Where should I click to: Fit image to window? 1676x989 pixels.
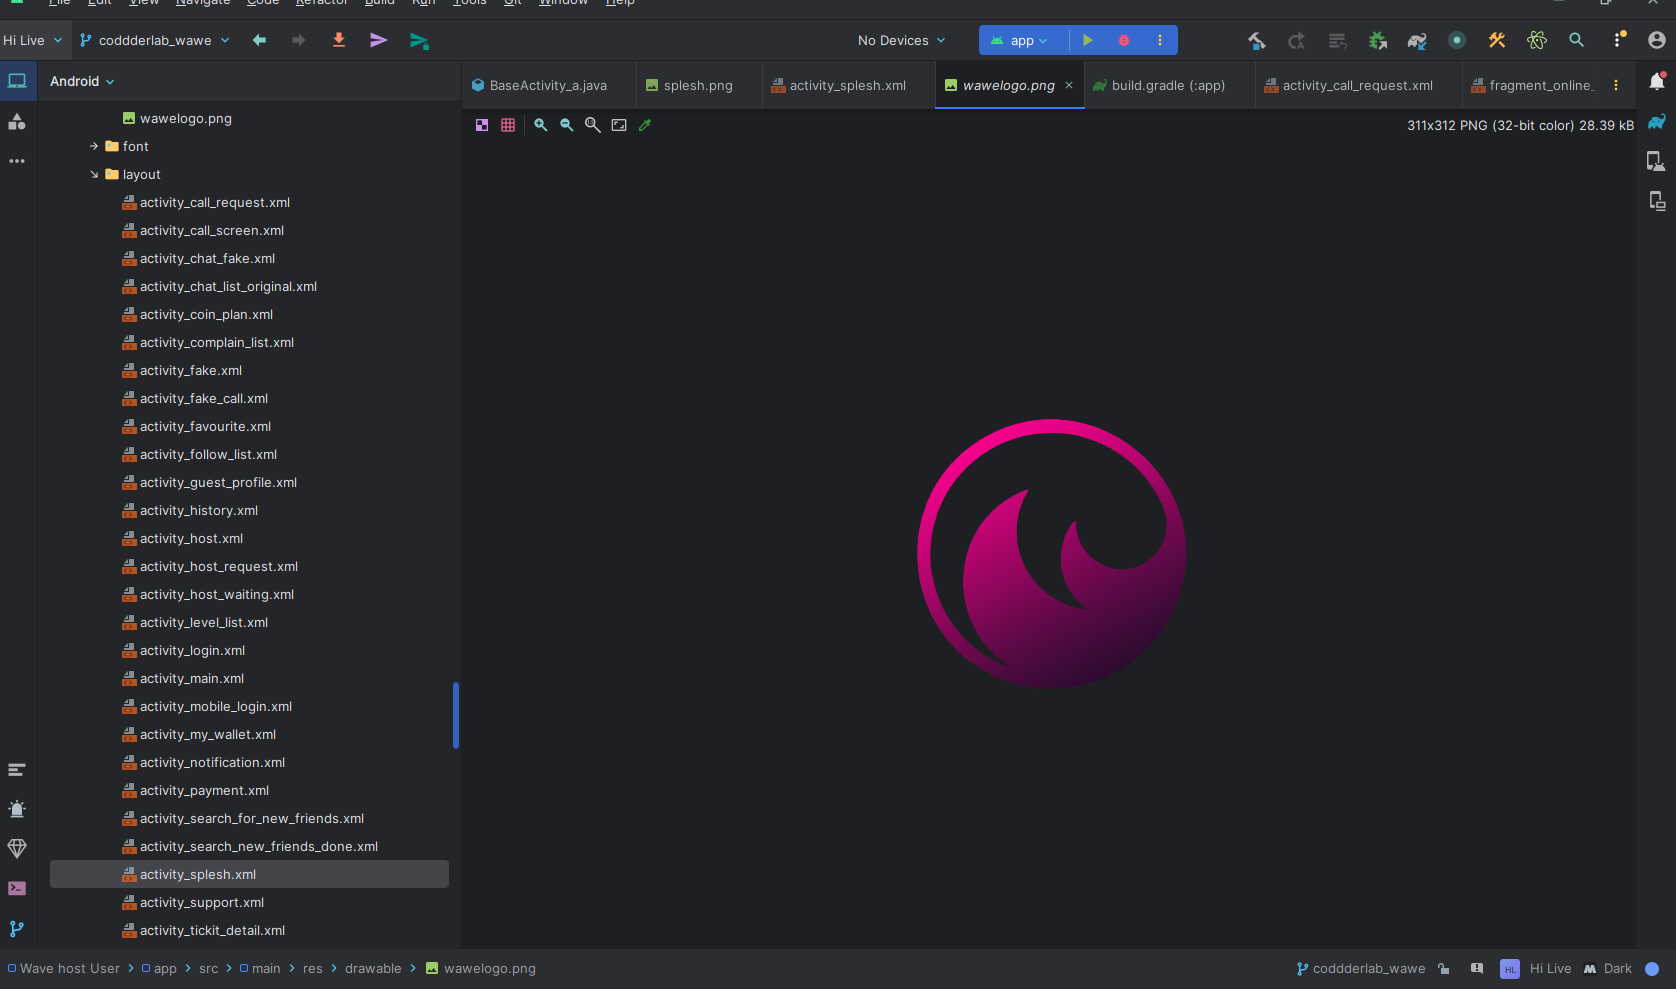(619, 125)
